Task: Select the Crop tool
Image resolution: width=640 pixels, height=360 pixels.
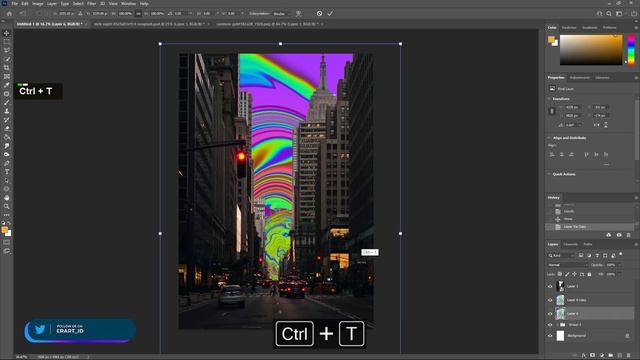Action: 7,68
